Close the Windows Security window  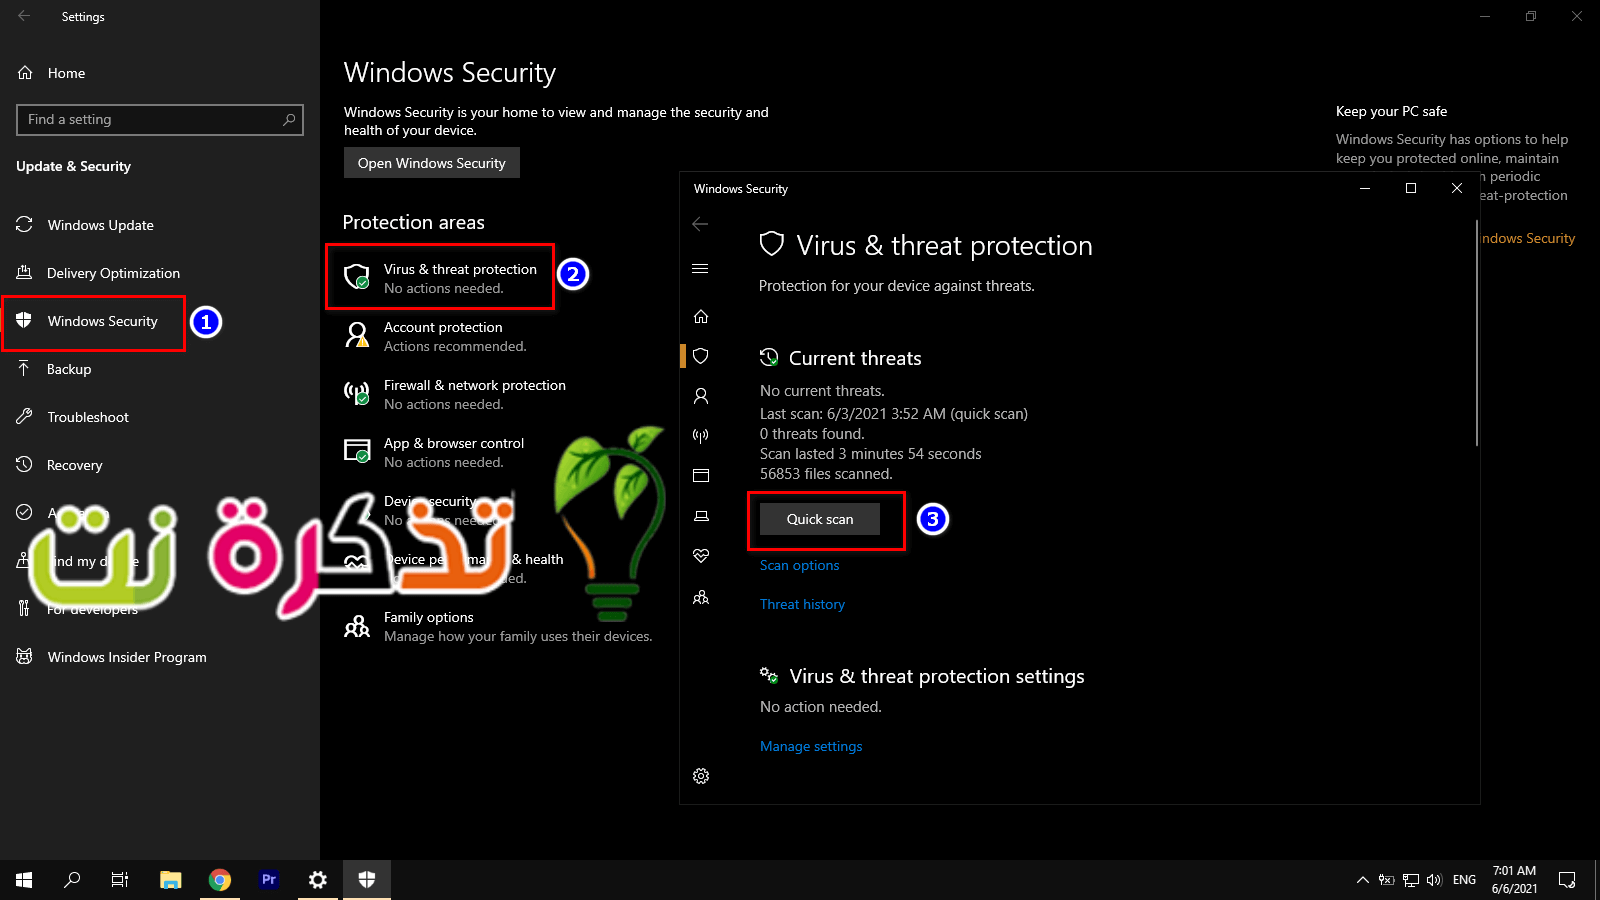tap(1457, 188)
